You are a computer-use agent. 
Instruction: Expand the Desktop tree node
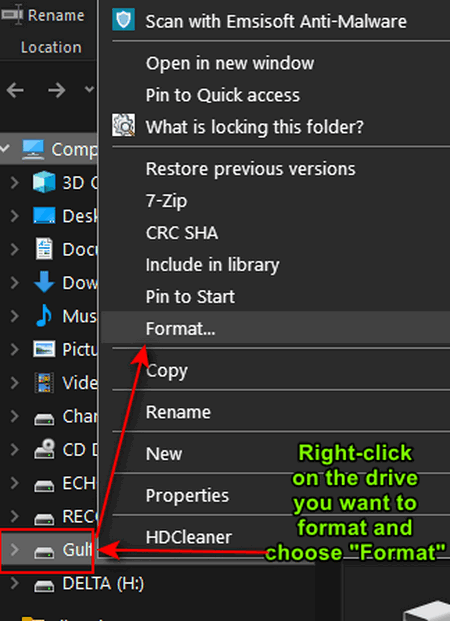click(15, 216)
